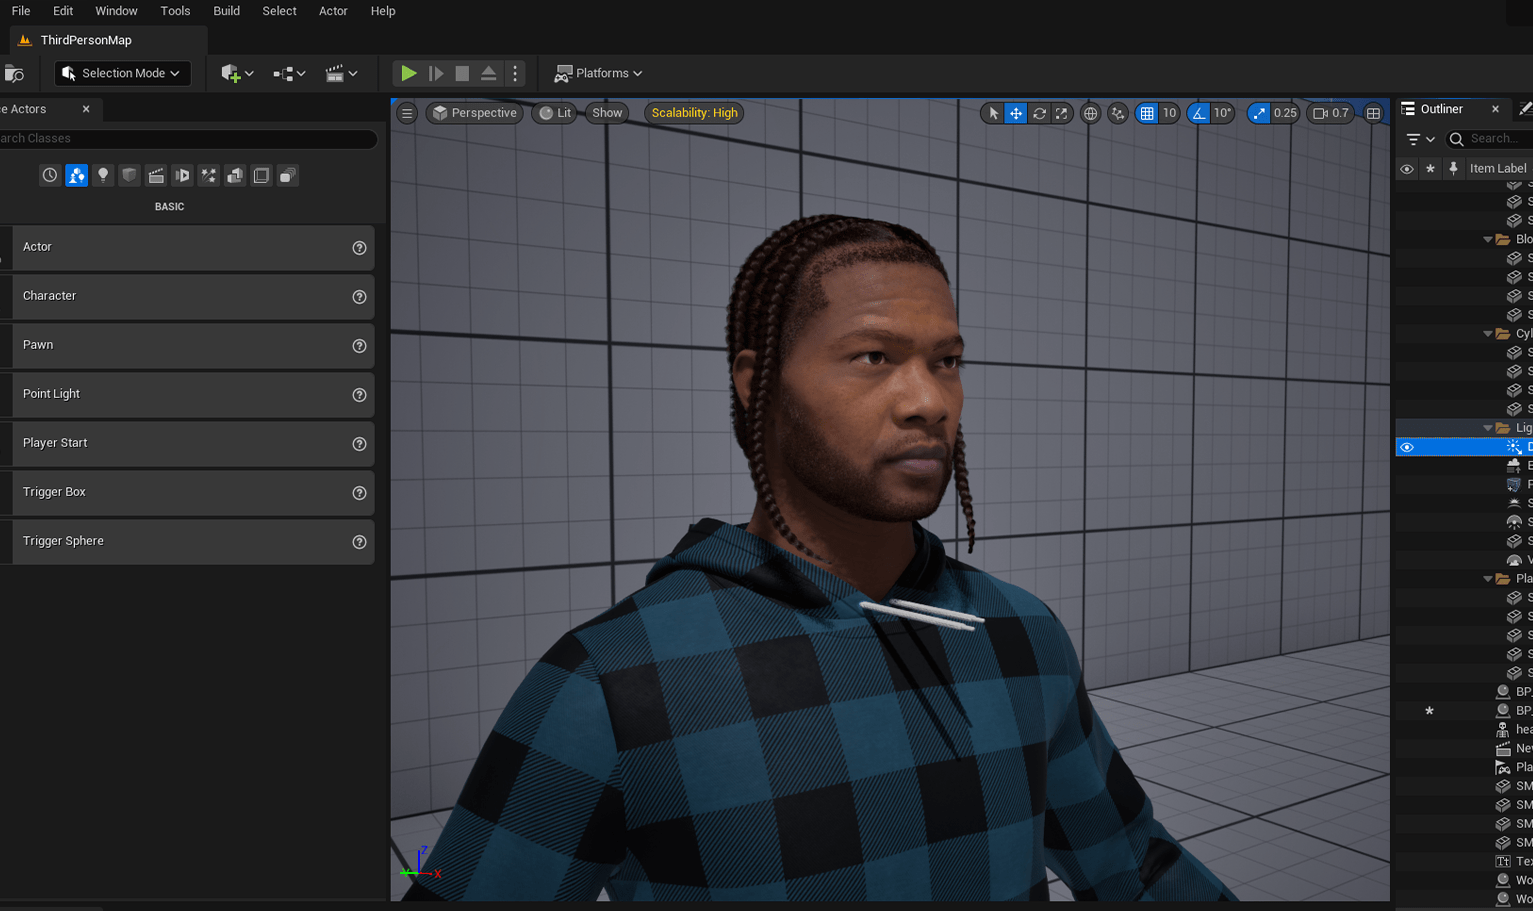The width and height of the screenshot is (1533, 911).
Task: Open the Blueprints toolbar dropdown
Action: coord(289,73)
